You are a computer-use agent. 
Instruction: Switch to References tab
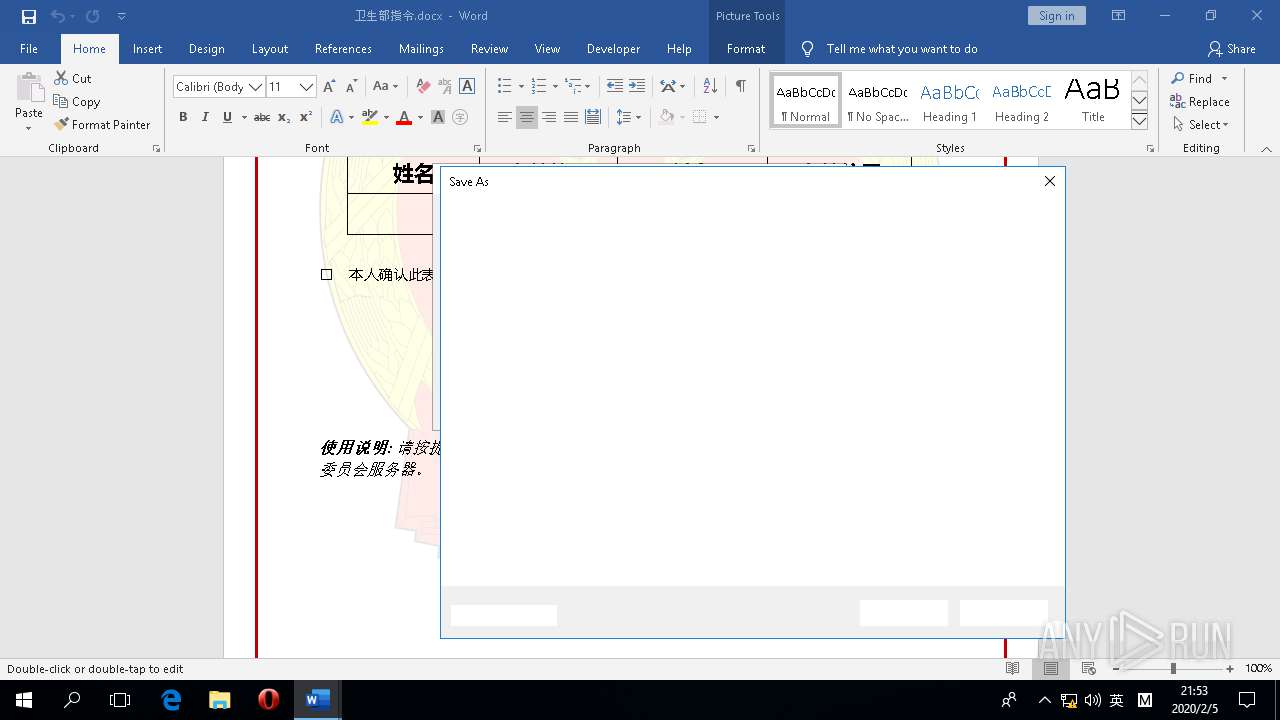[x=343, y=49]
